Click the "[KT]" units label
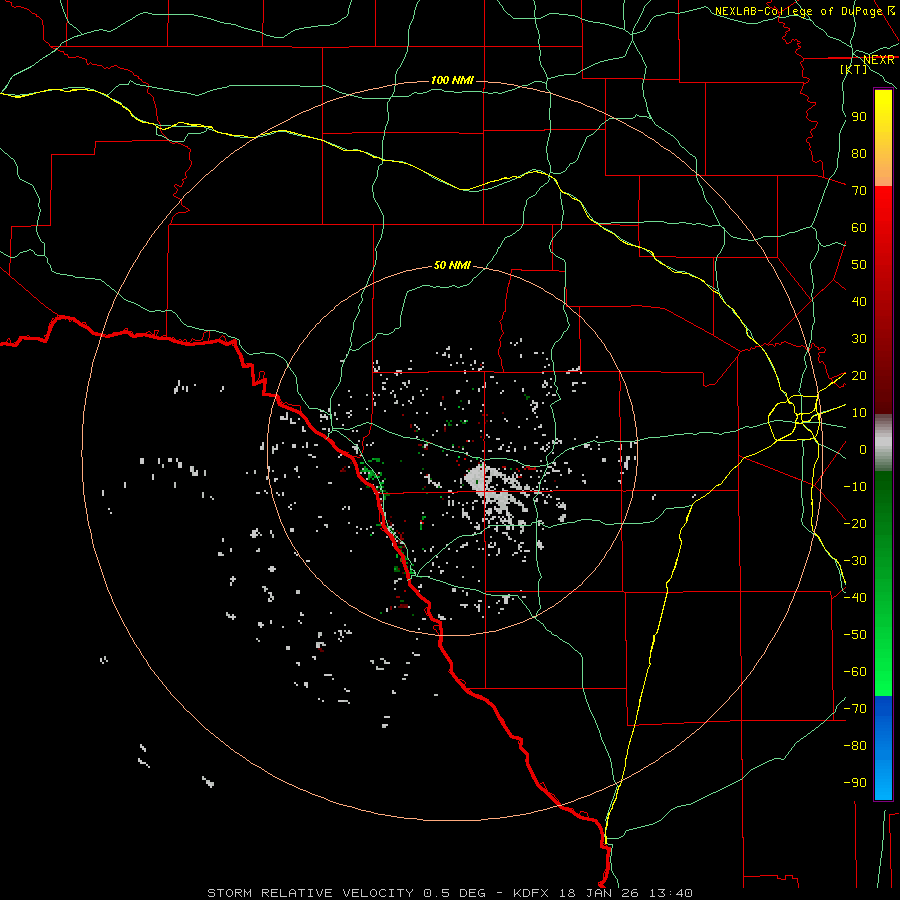 pyautogui.click(x=854, y=69)
